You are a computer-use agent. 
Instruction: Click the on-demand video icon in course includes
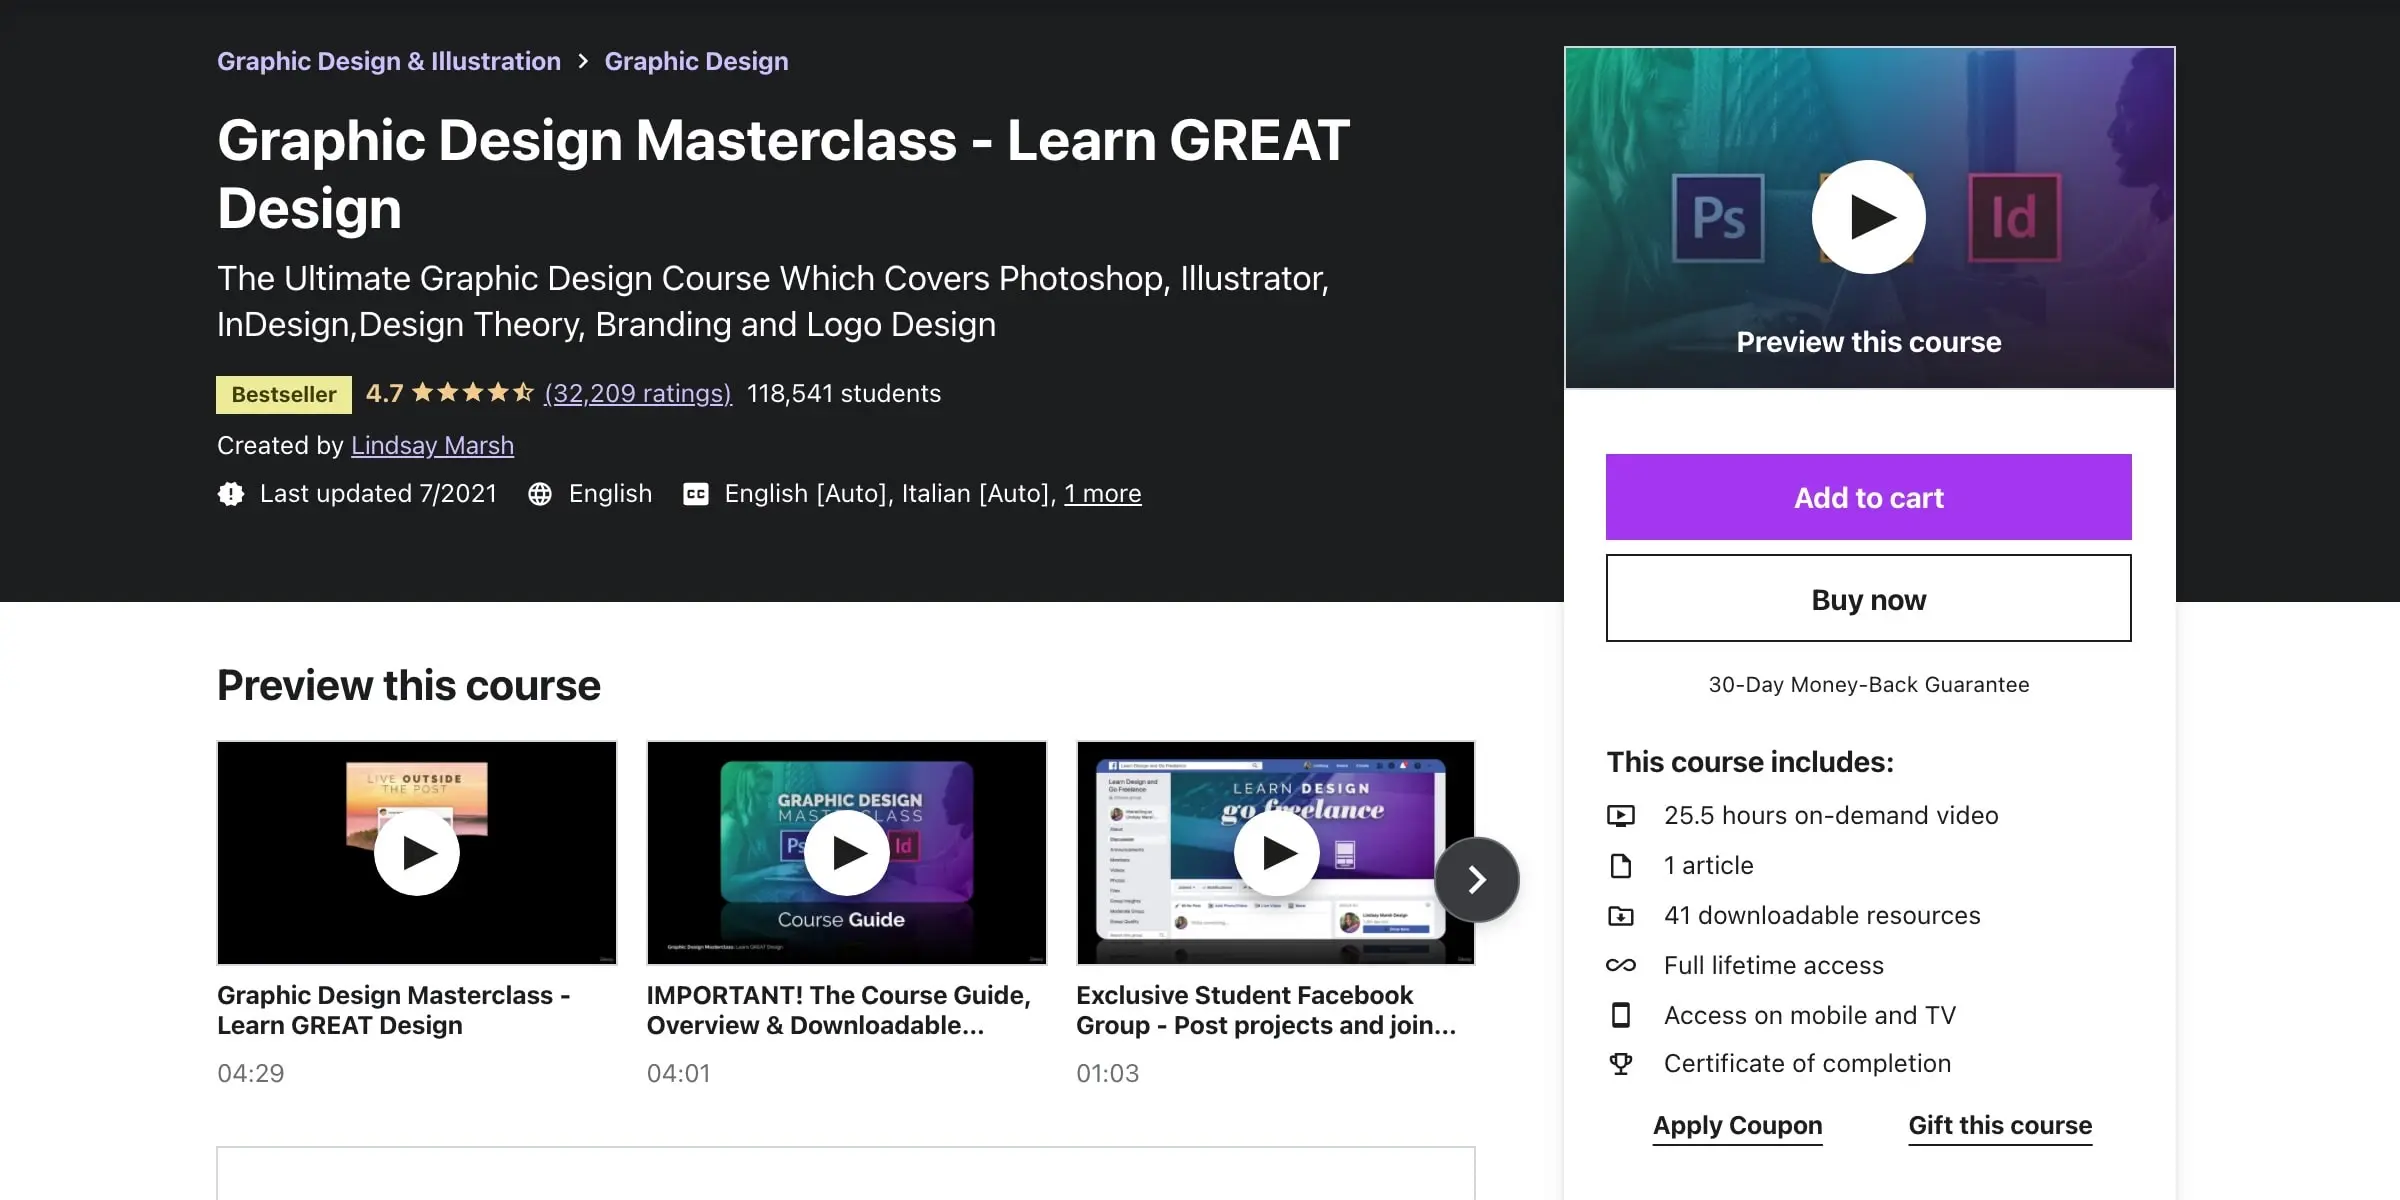[x=1623, y=815]
